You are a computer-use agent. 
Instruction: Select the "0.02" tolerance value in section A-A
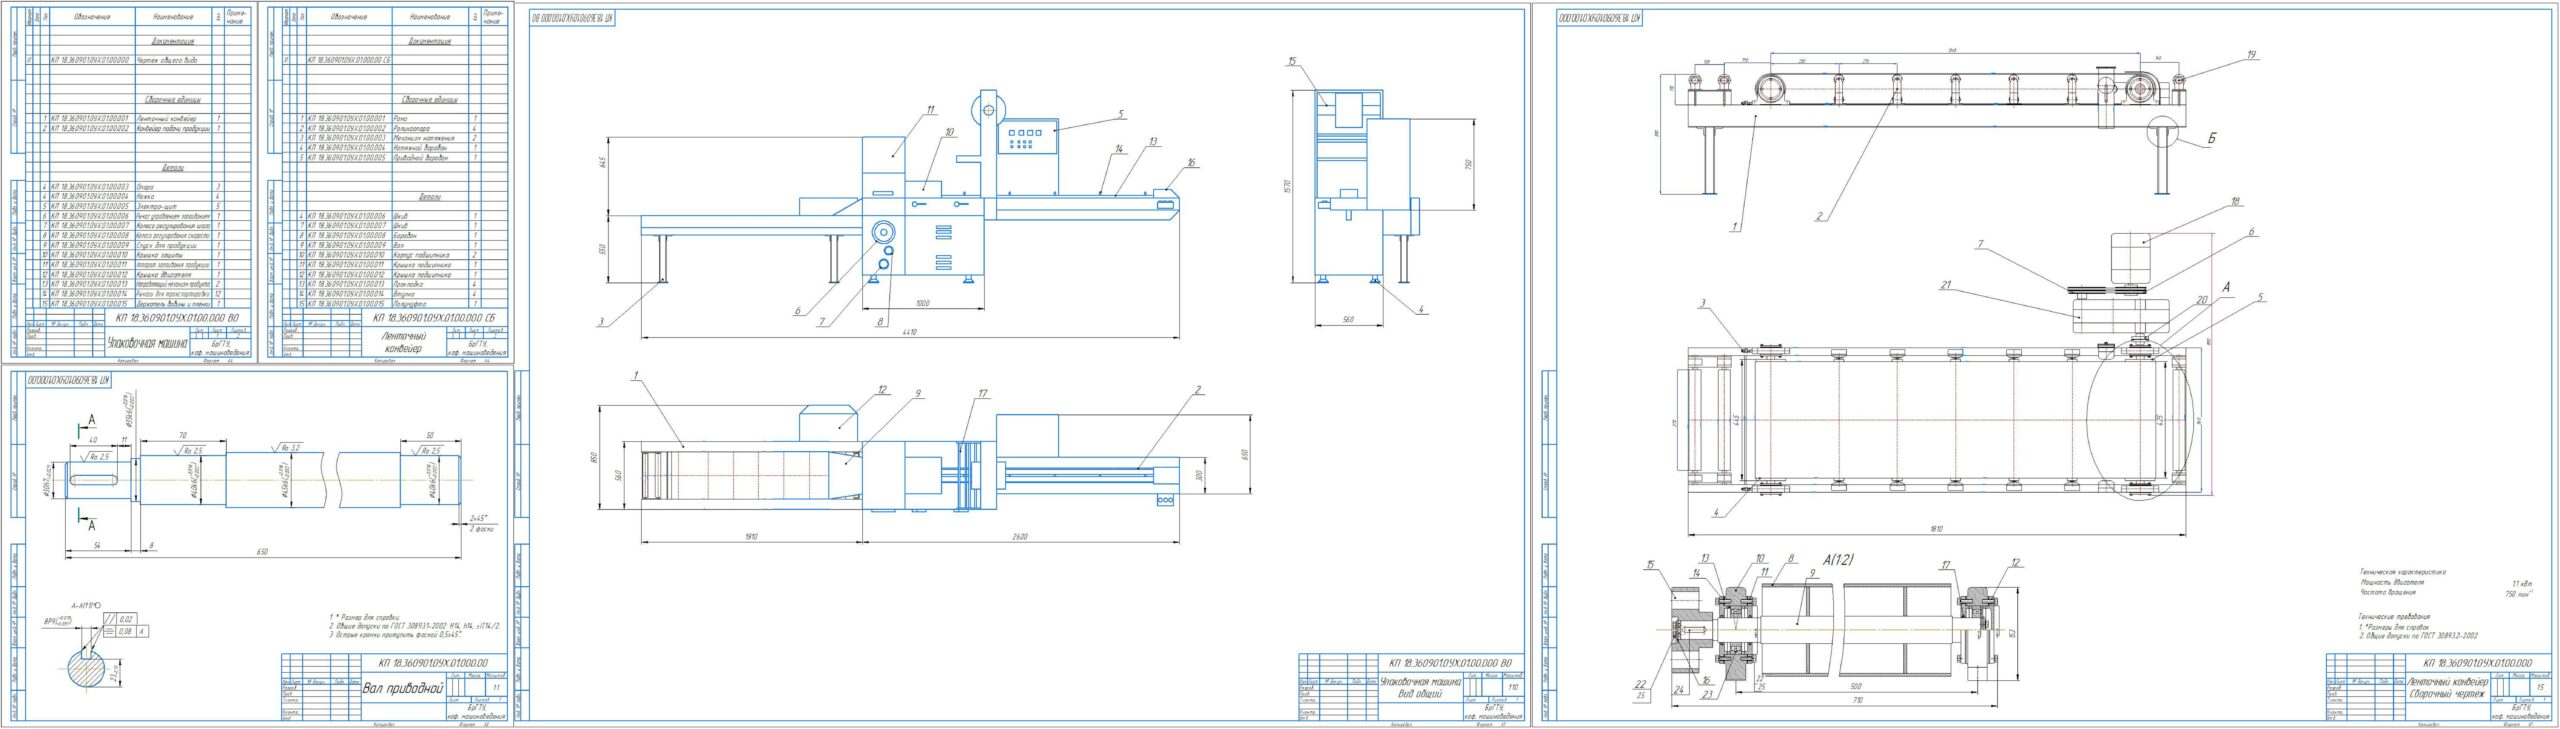pyautogui.click(x=125, y=620)
